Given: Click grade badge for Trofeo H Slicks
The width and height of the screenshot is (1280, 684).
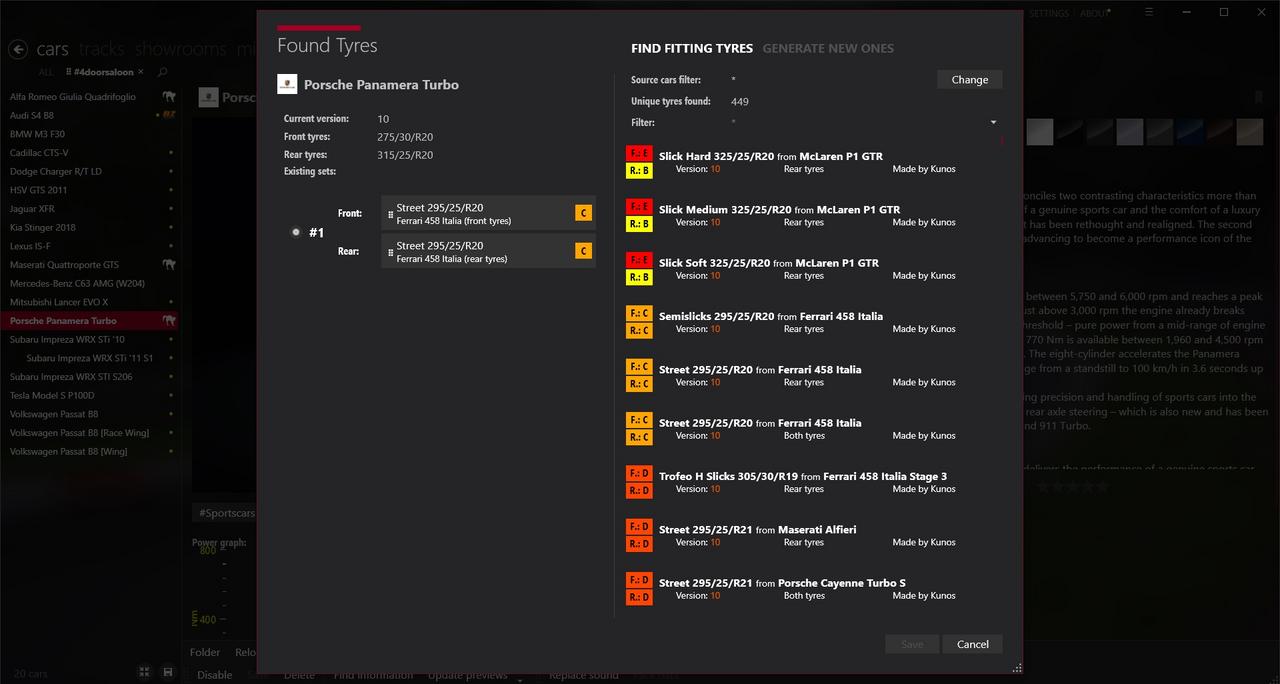Looking at the screenshot, I should [639, 482].
